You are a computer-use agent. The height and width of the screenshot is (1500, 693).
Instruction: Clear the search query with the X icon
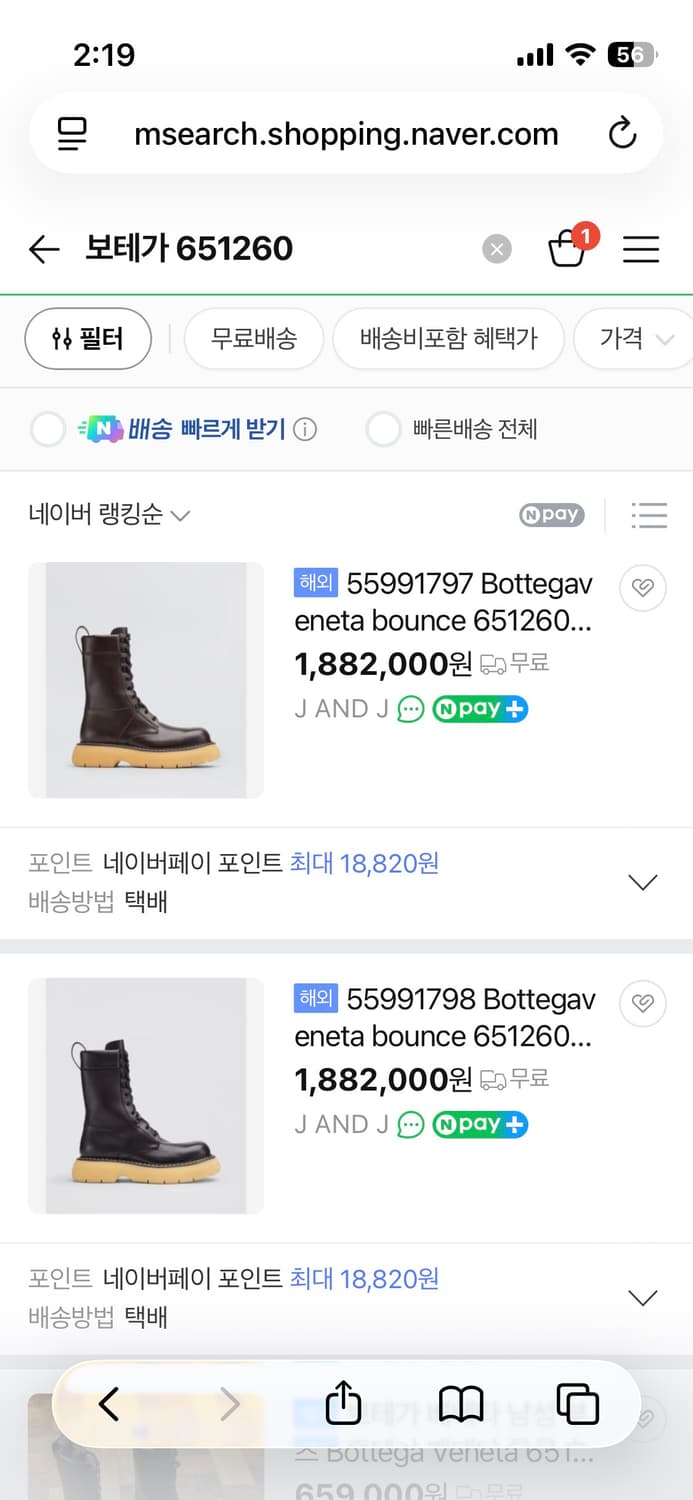497,249
